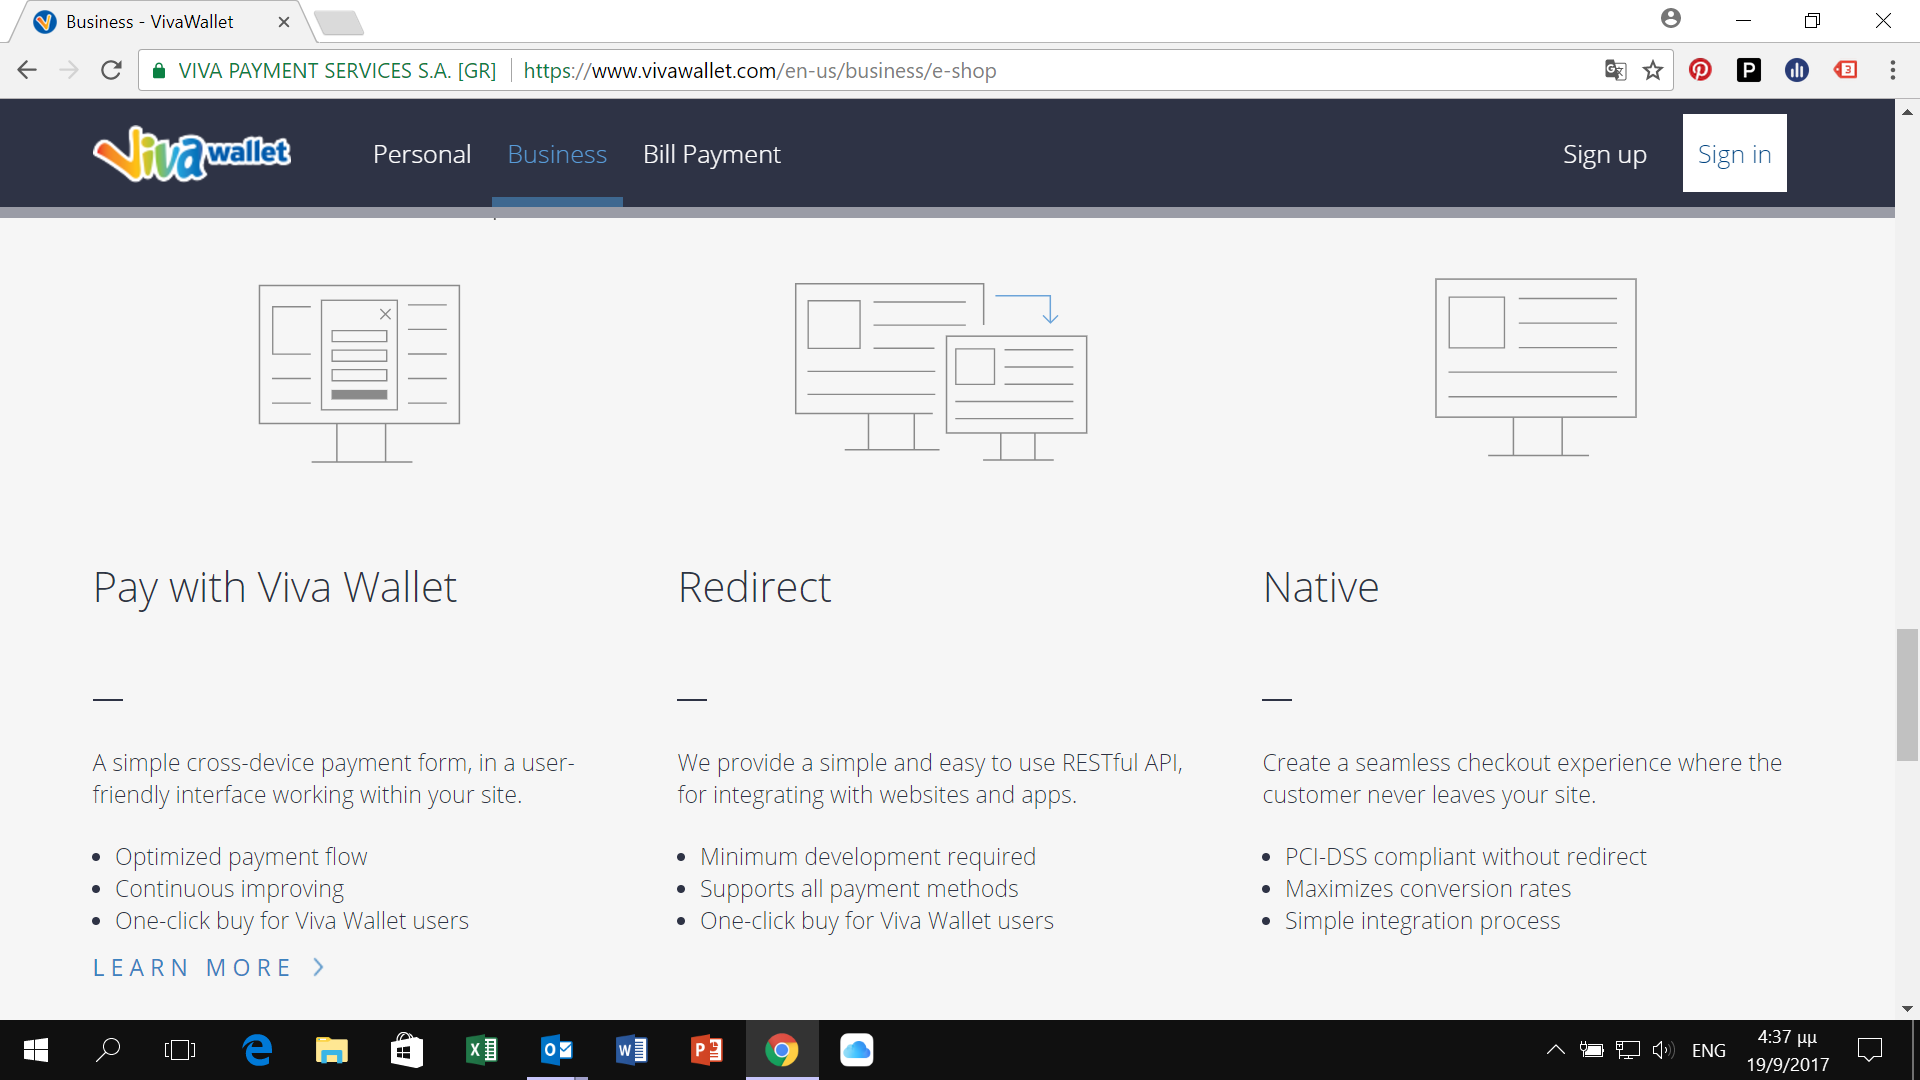Reload the page with the refresh icon

[111, 70]
